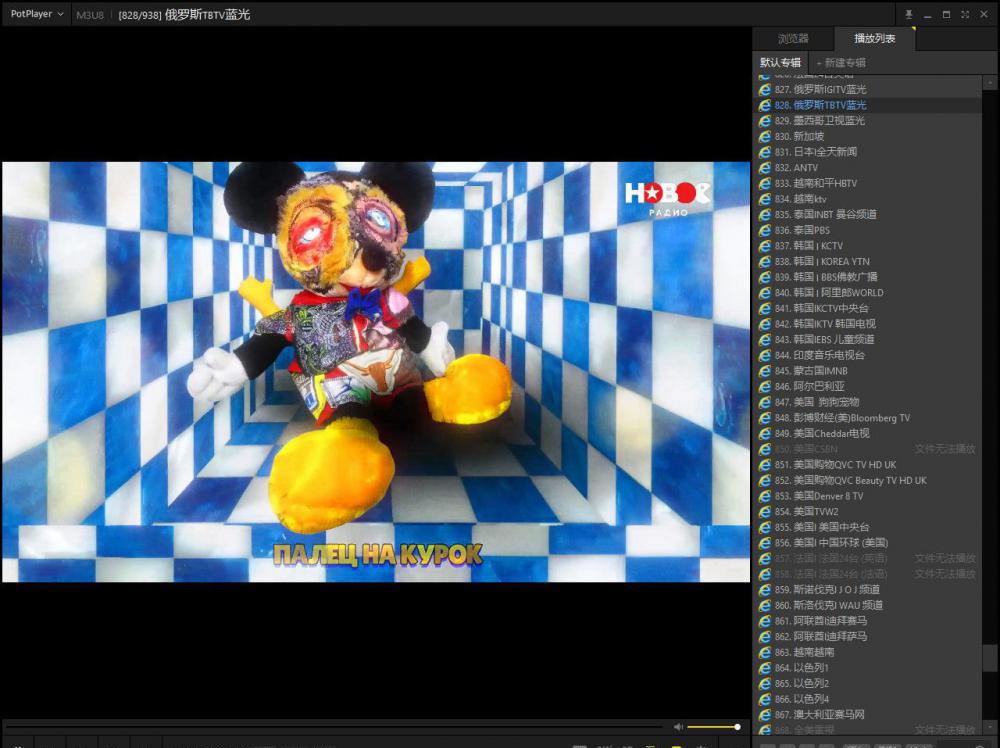Click the video frame showing the plush toy
Viewport: 1000px width, 748px height.
[x=376, y=372]
